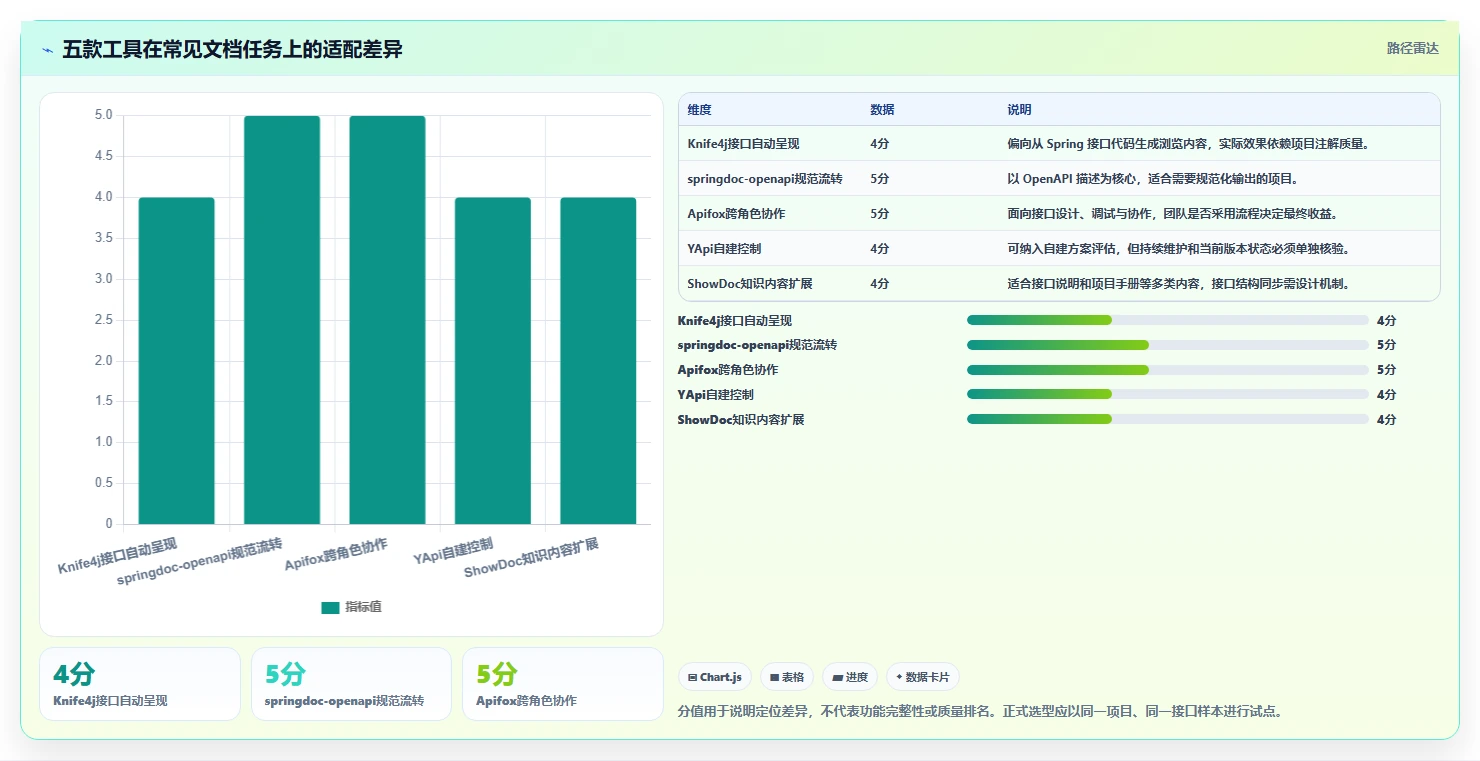
Task: Click the Apifox跨角色协作 x-axis label under the chart
Action: pos(336,554)
